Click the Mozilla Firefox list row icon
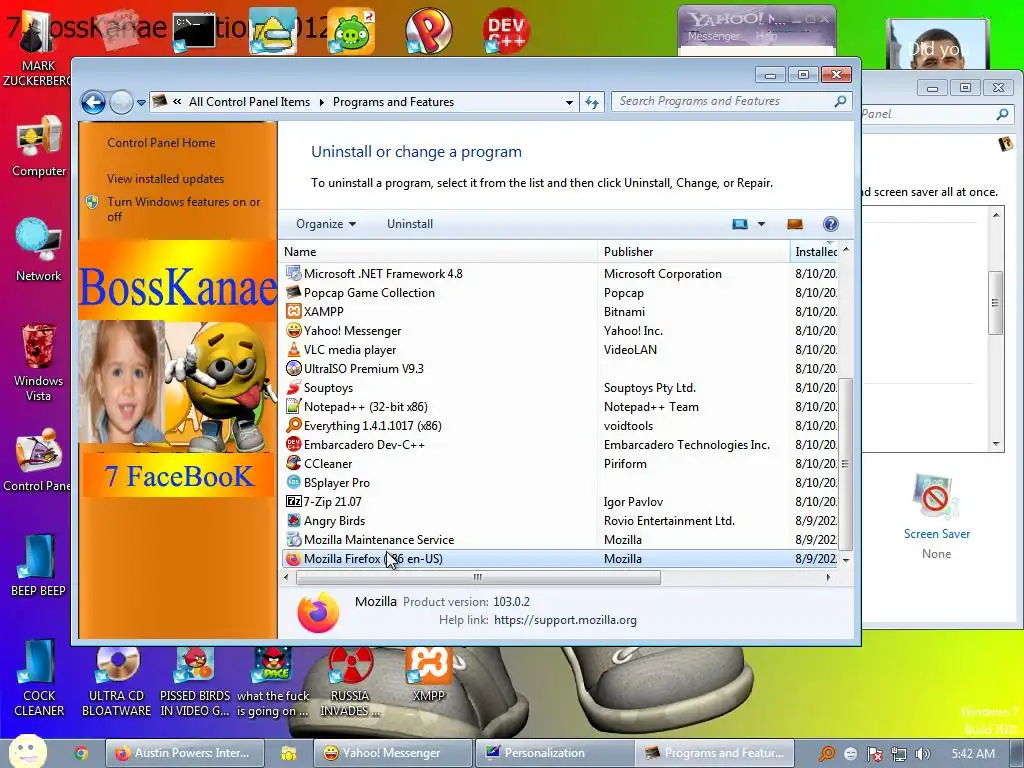 coord(294,558)
